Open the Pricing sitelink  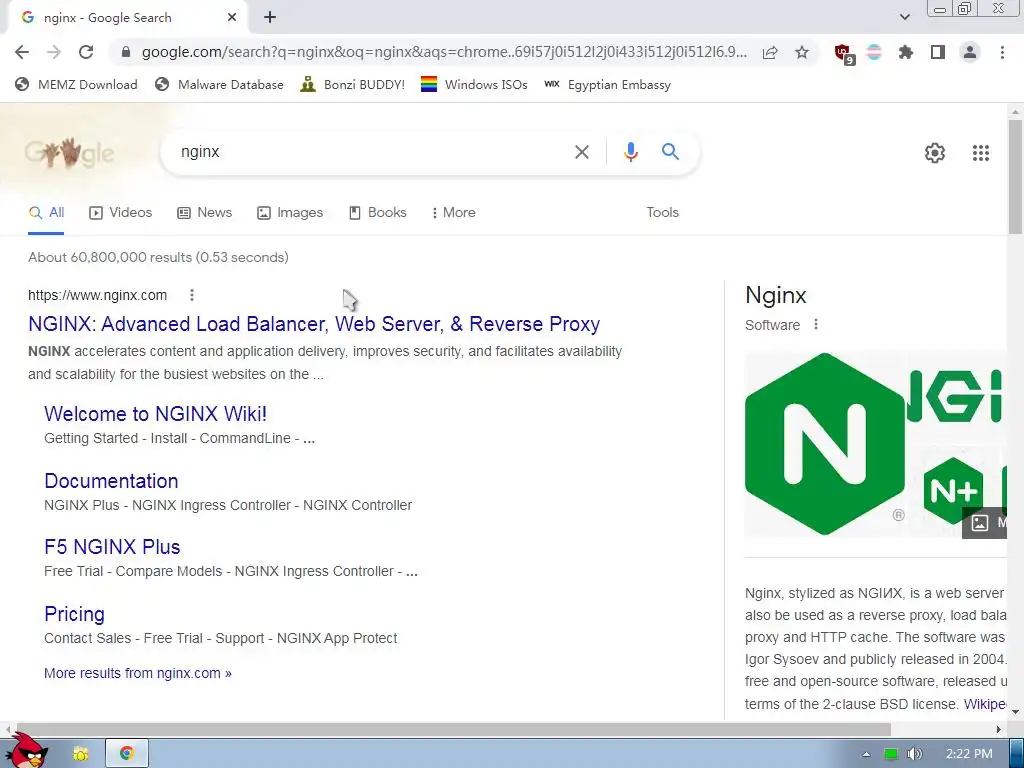coord(74,615)
